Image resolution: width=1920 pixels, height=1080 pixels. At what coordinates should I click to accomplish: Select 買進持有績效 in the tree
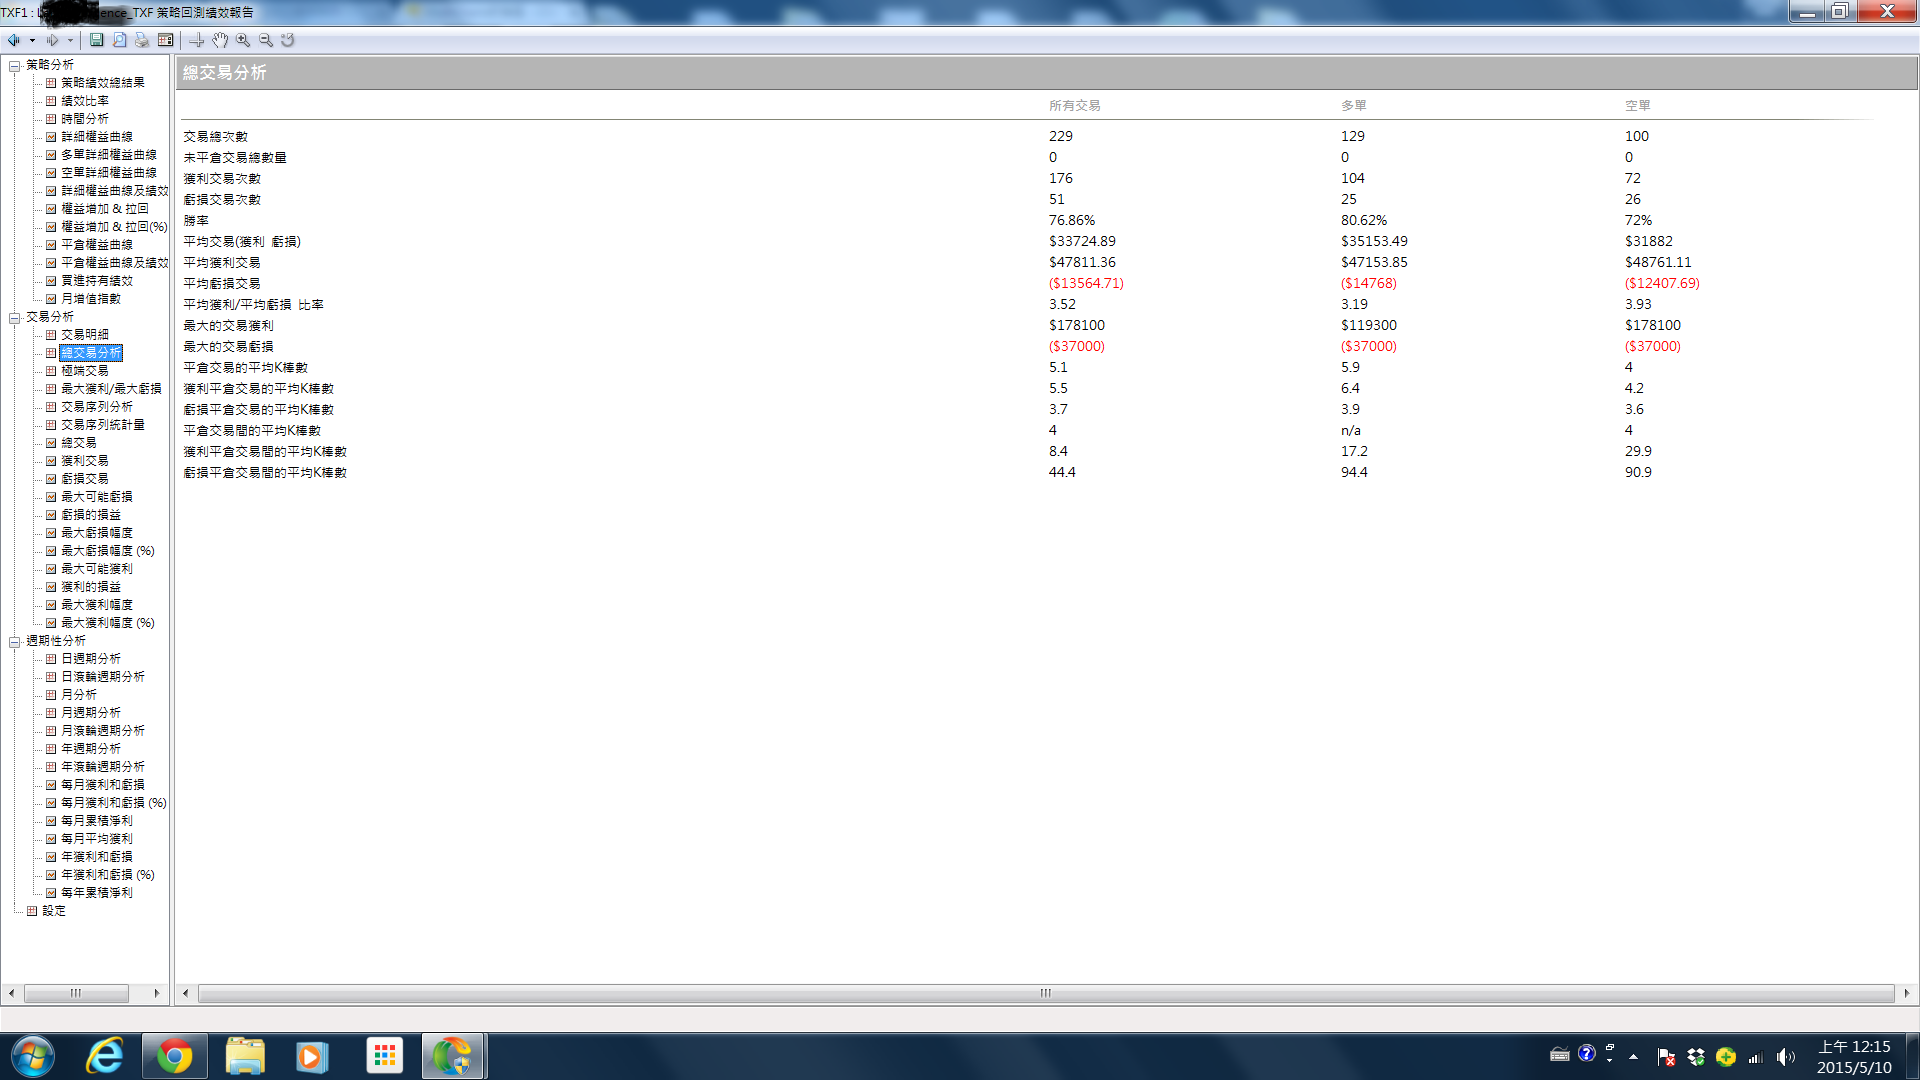point(96,281)
